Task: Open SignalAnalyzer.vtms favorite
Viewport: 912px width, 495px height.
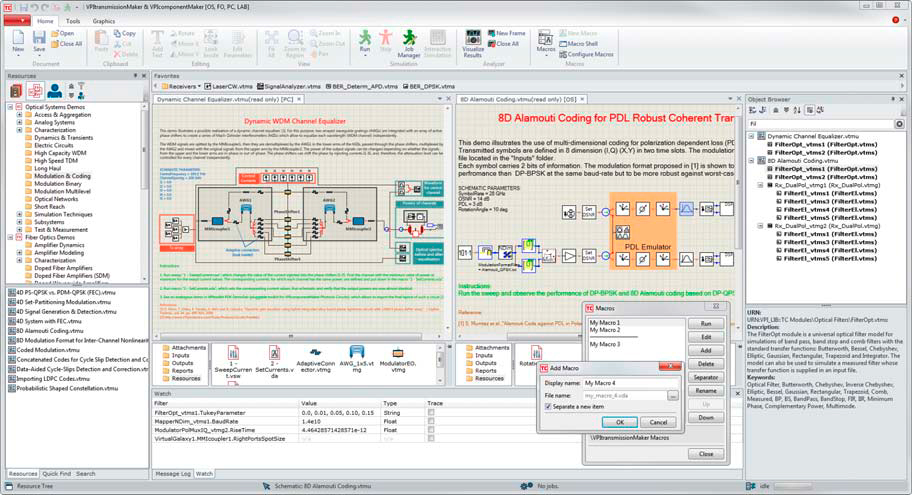Action: tap(288, 87)
